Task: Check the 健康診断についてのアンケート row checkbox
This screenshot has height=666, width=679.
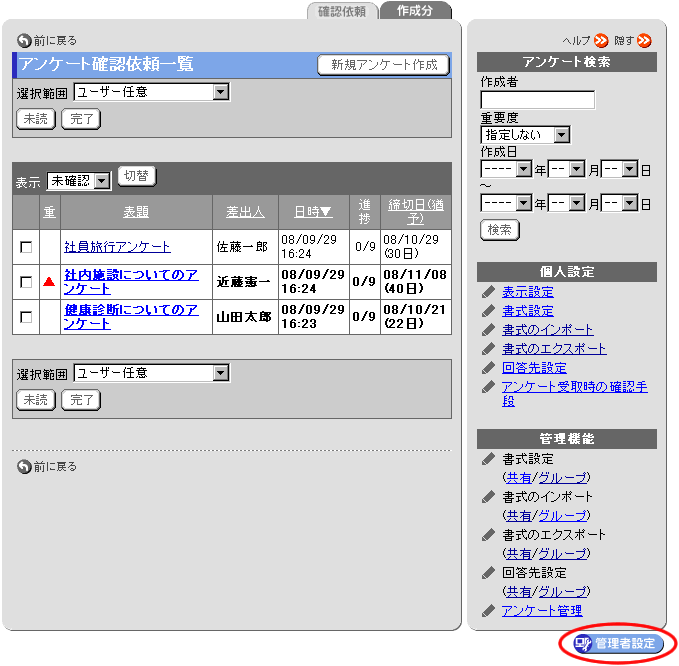Action: [x=26, y=317]
